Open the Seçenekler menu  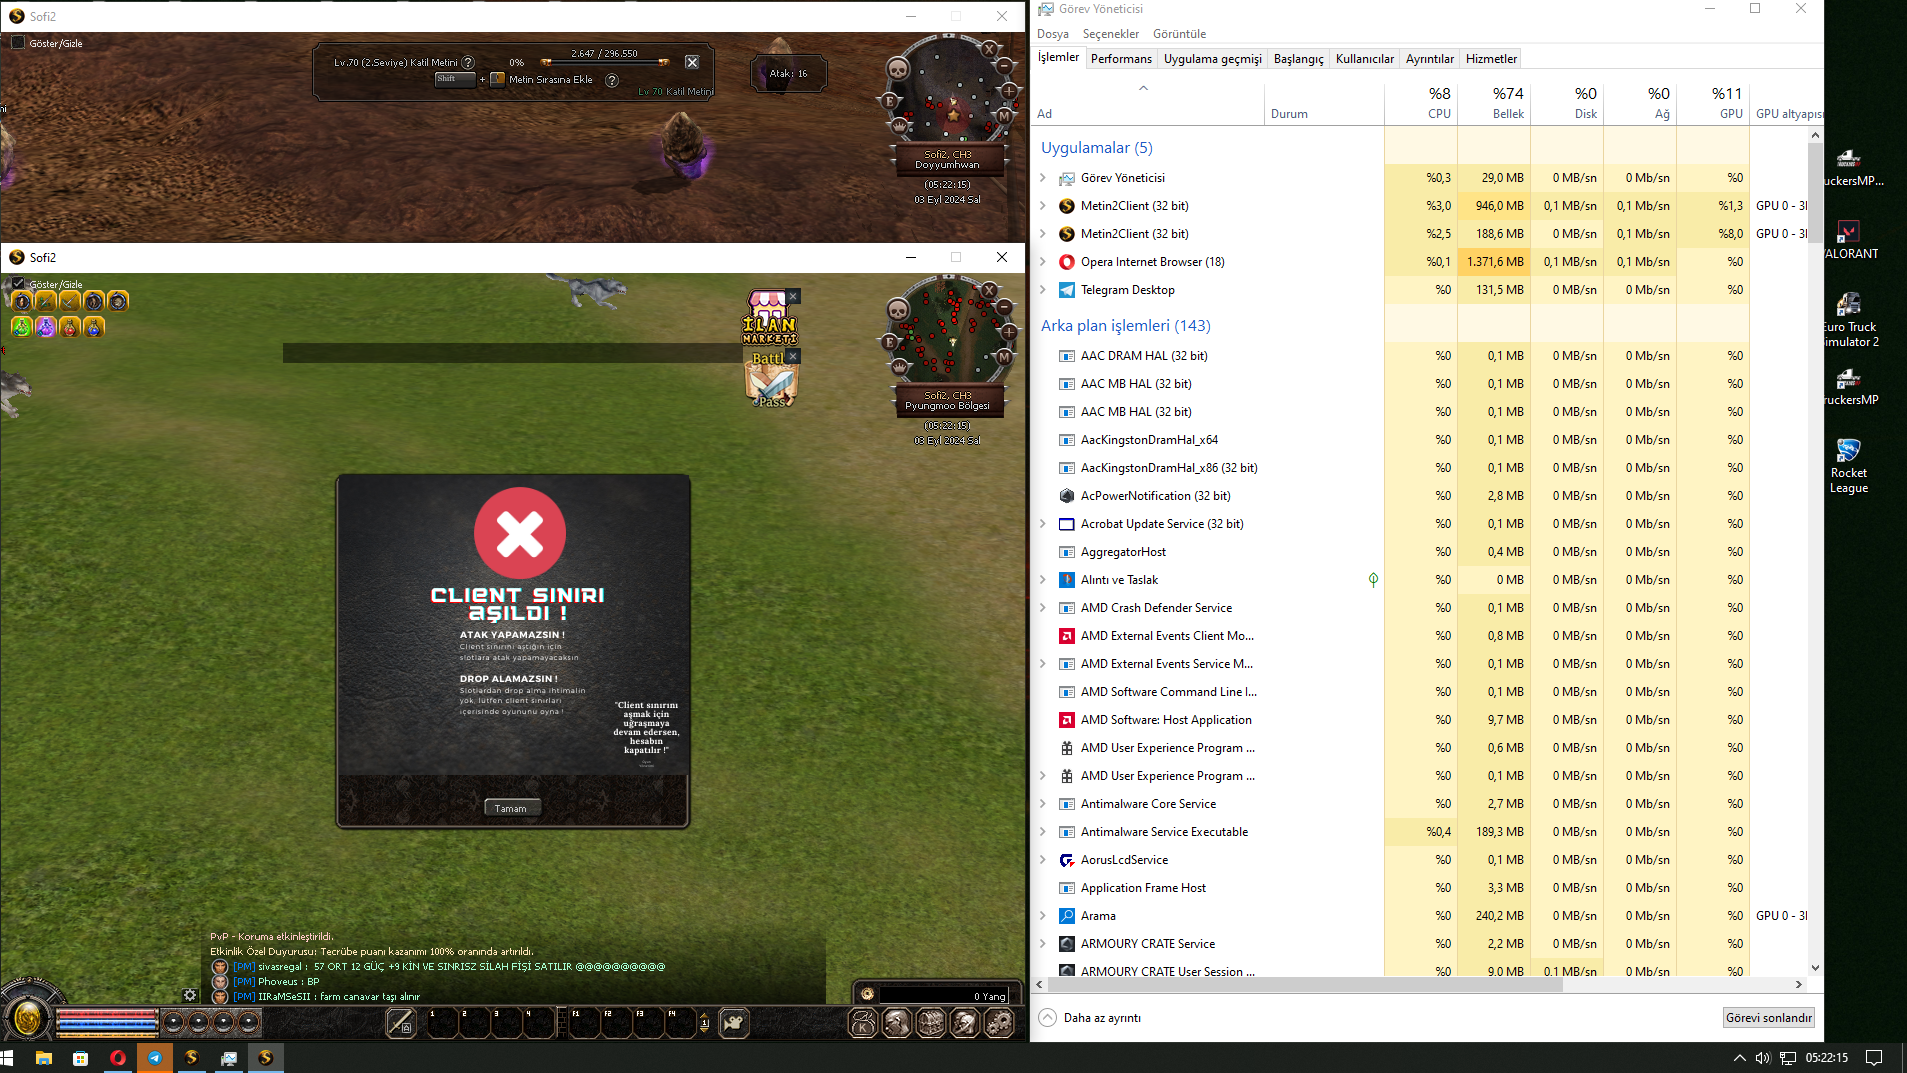point(1110,34)
